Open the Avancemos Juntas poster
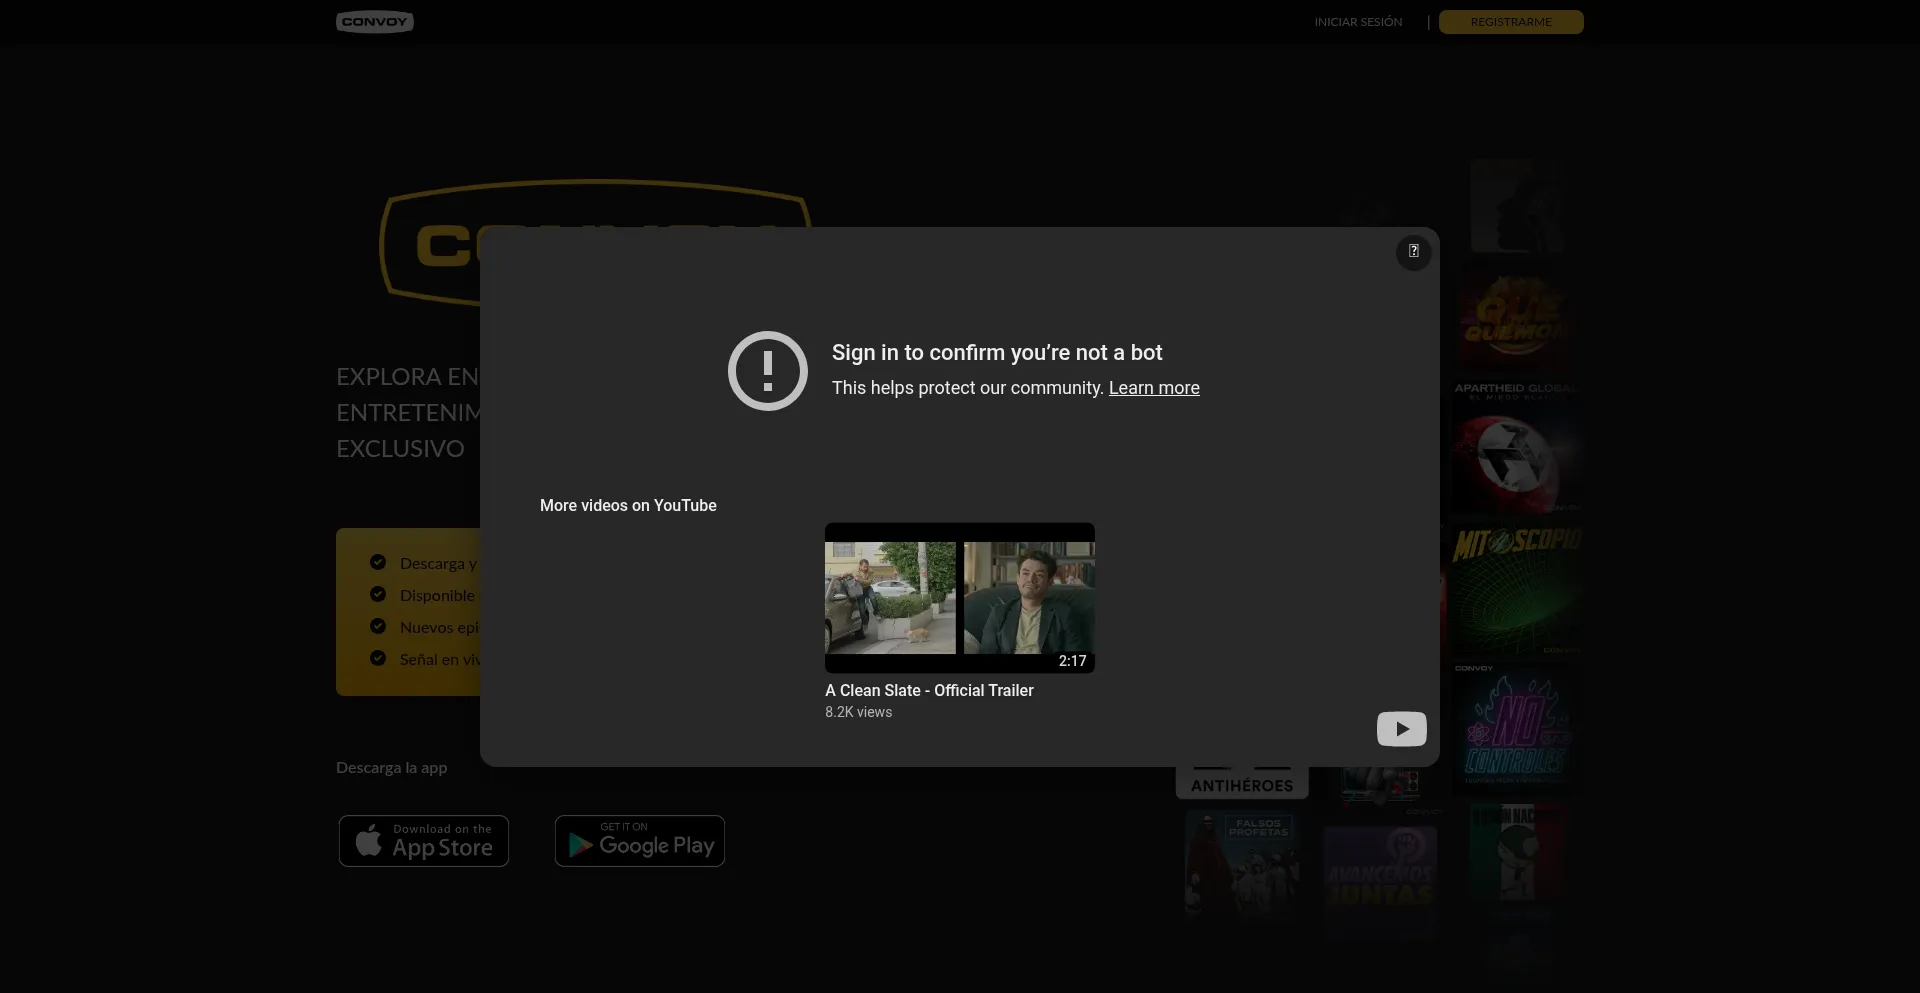The image size is (1920, 993). click(1379, 880)
